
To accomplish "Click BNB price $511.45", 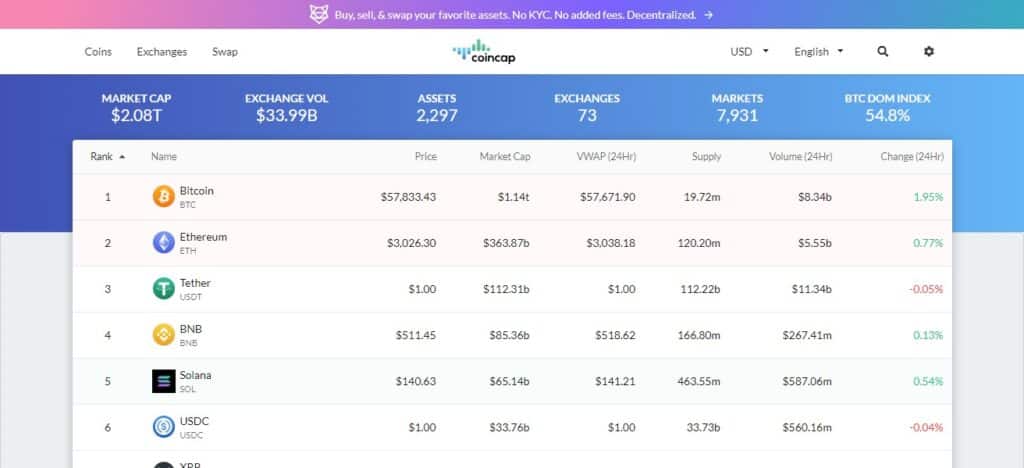I will [x=415, y=335].
